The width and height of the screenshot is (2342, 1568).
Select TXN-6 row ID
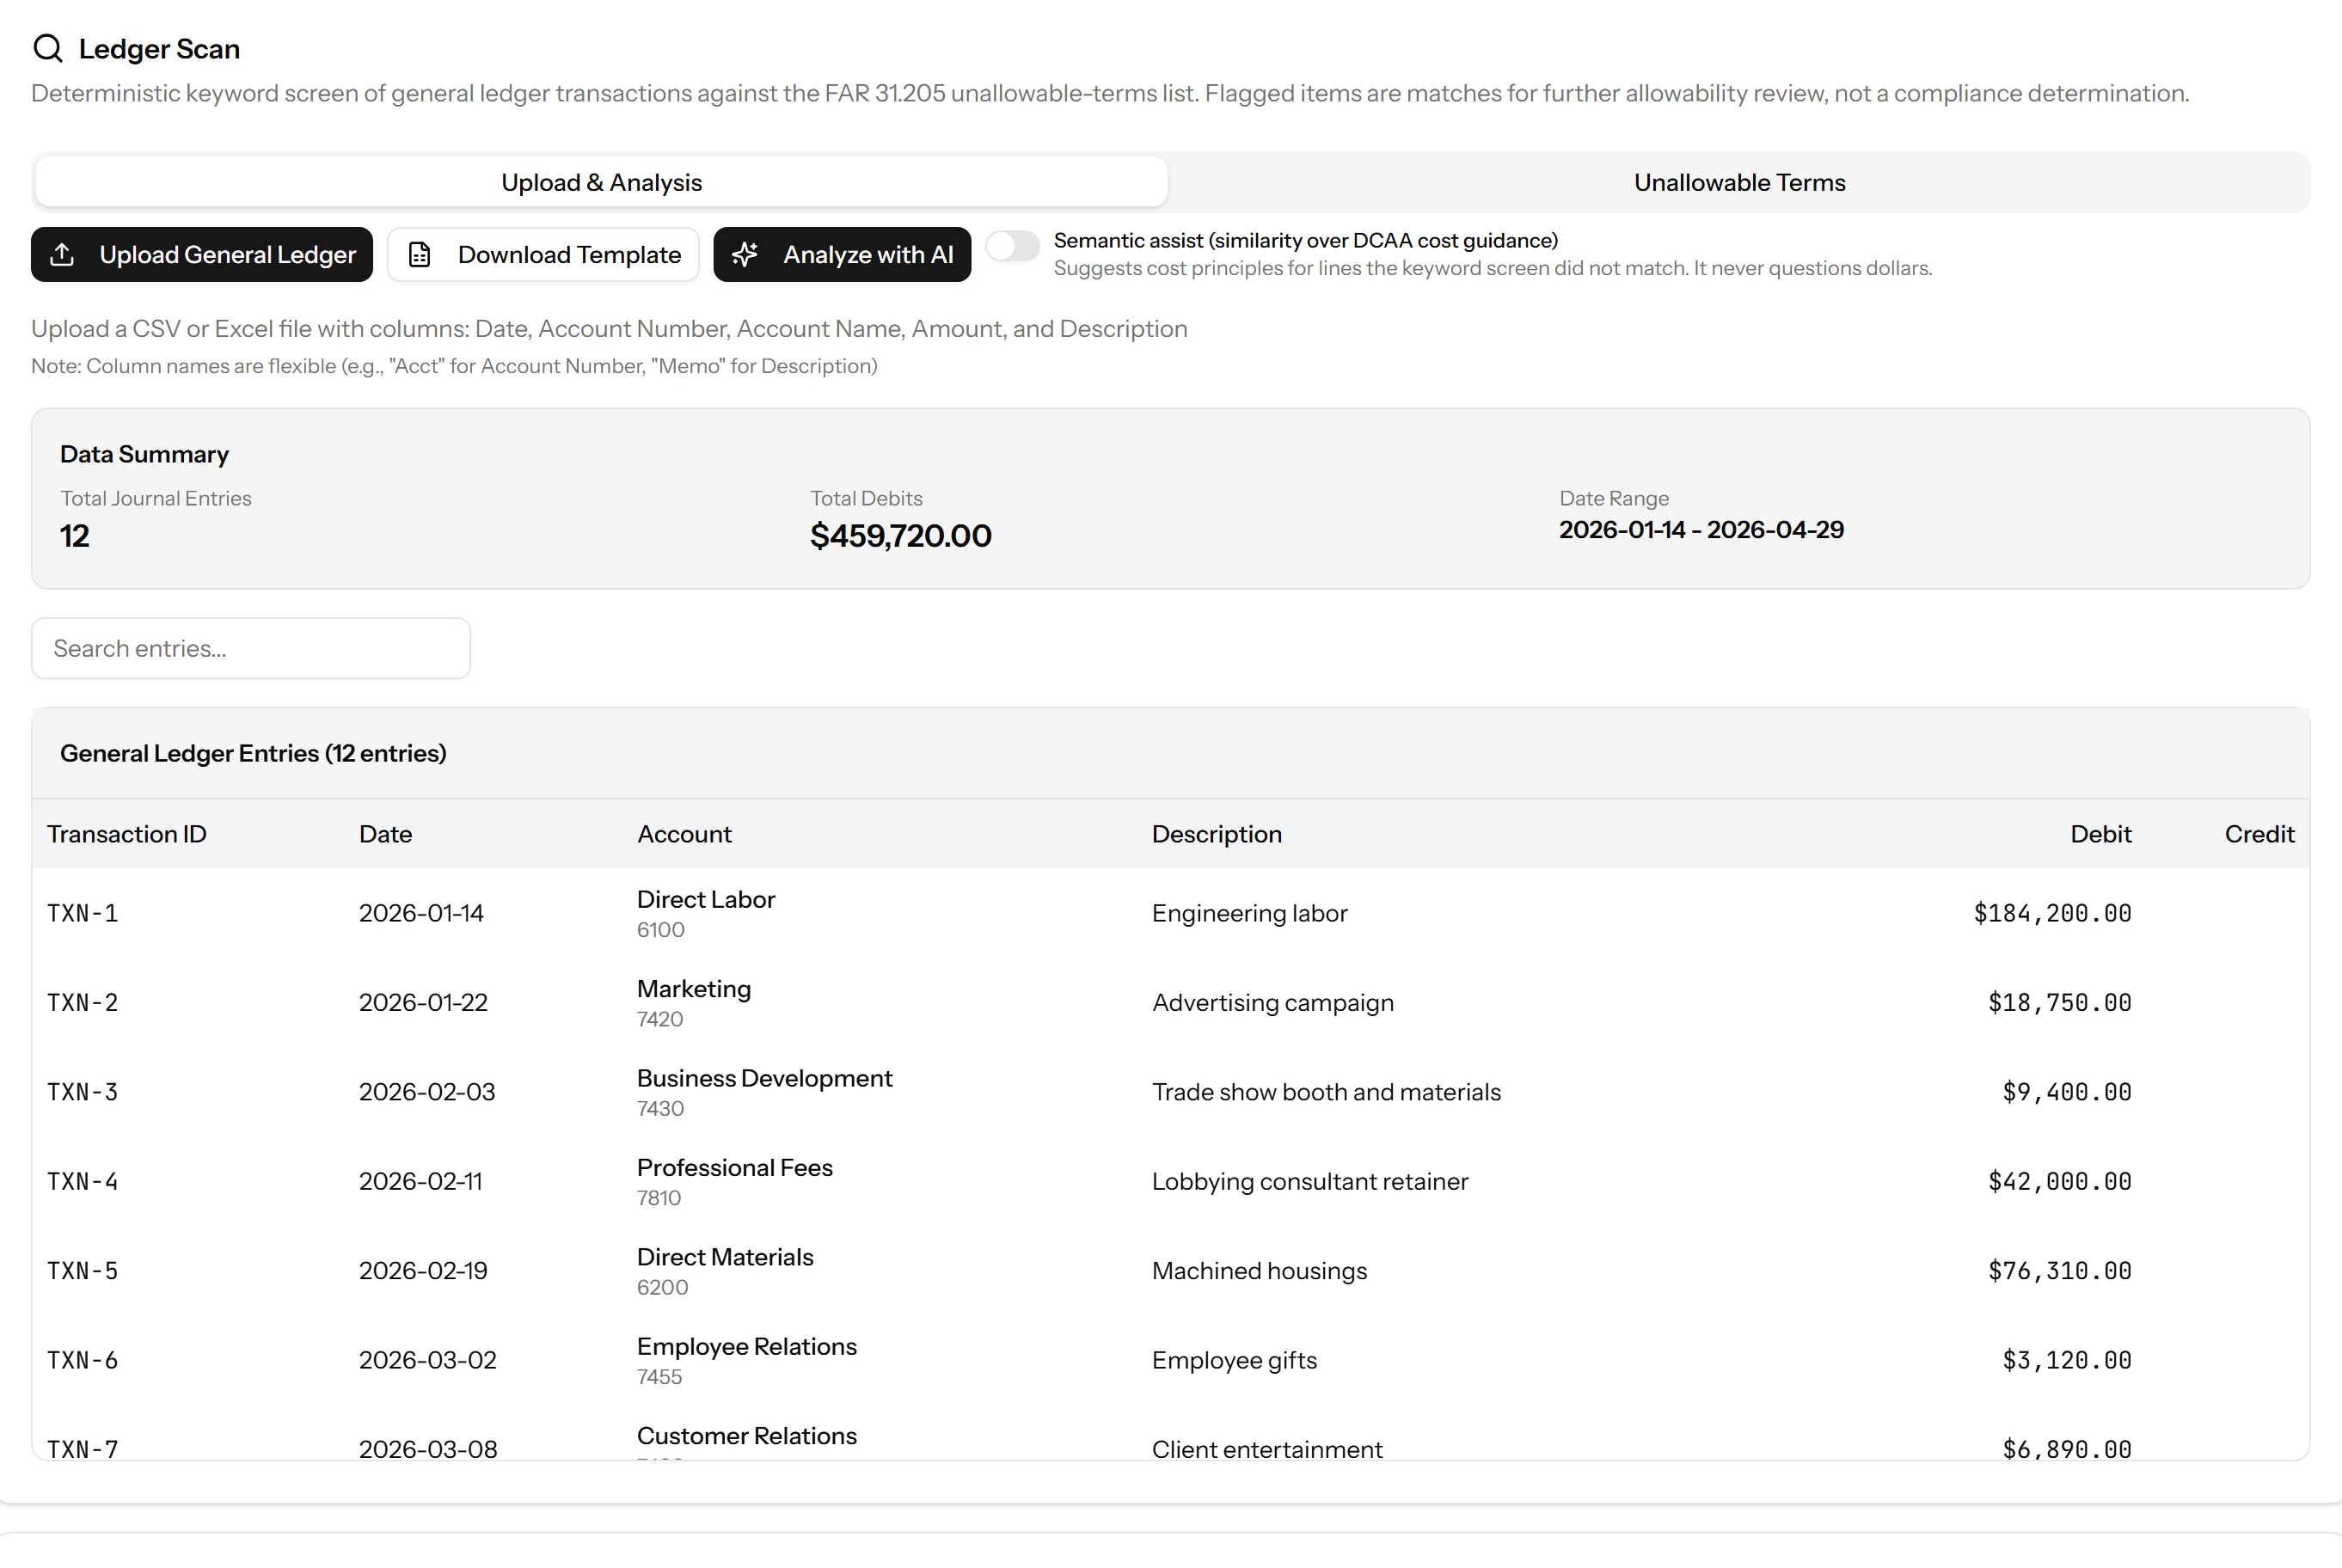[83, 1360]
